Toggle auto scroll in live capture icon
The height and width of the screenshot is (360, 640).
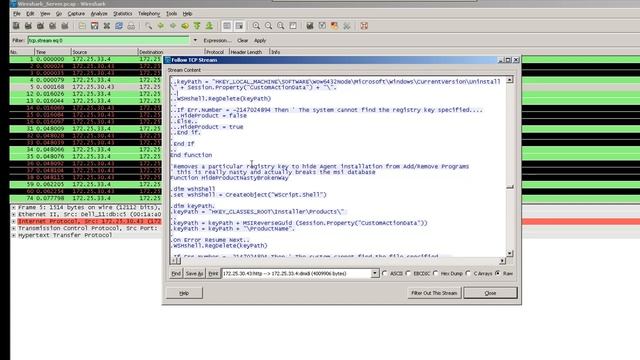coord(239,26)
